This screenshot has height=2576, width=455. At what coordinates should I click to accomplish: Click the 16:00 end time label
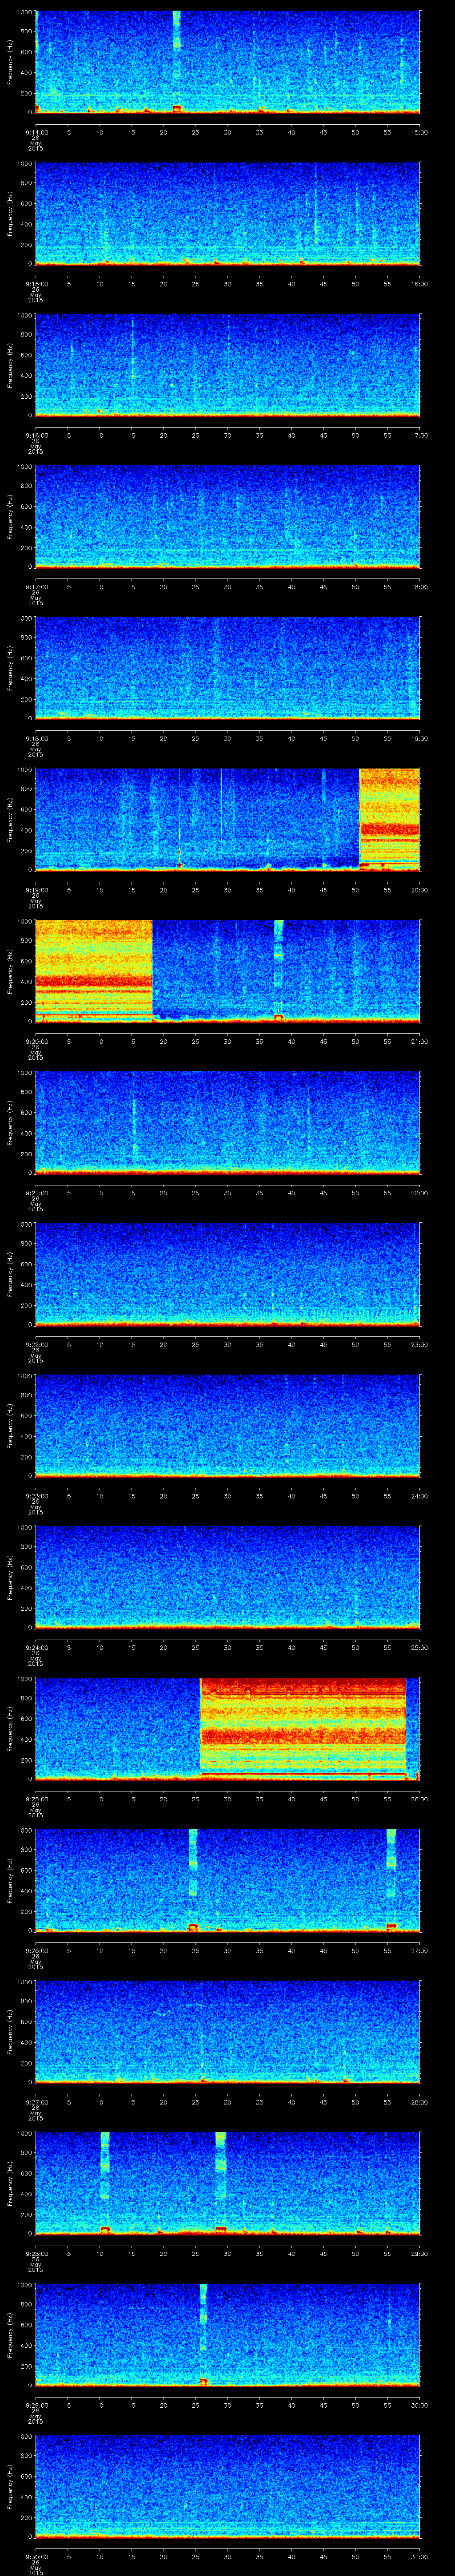coord(419,284)
